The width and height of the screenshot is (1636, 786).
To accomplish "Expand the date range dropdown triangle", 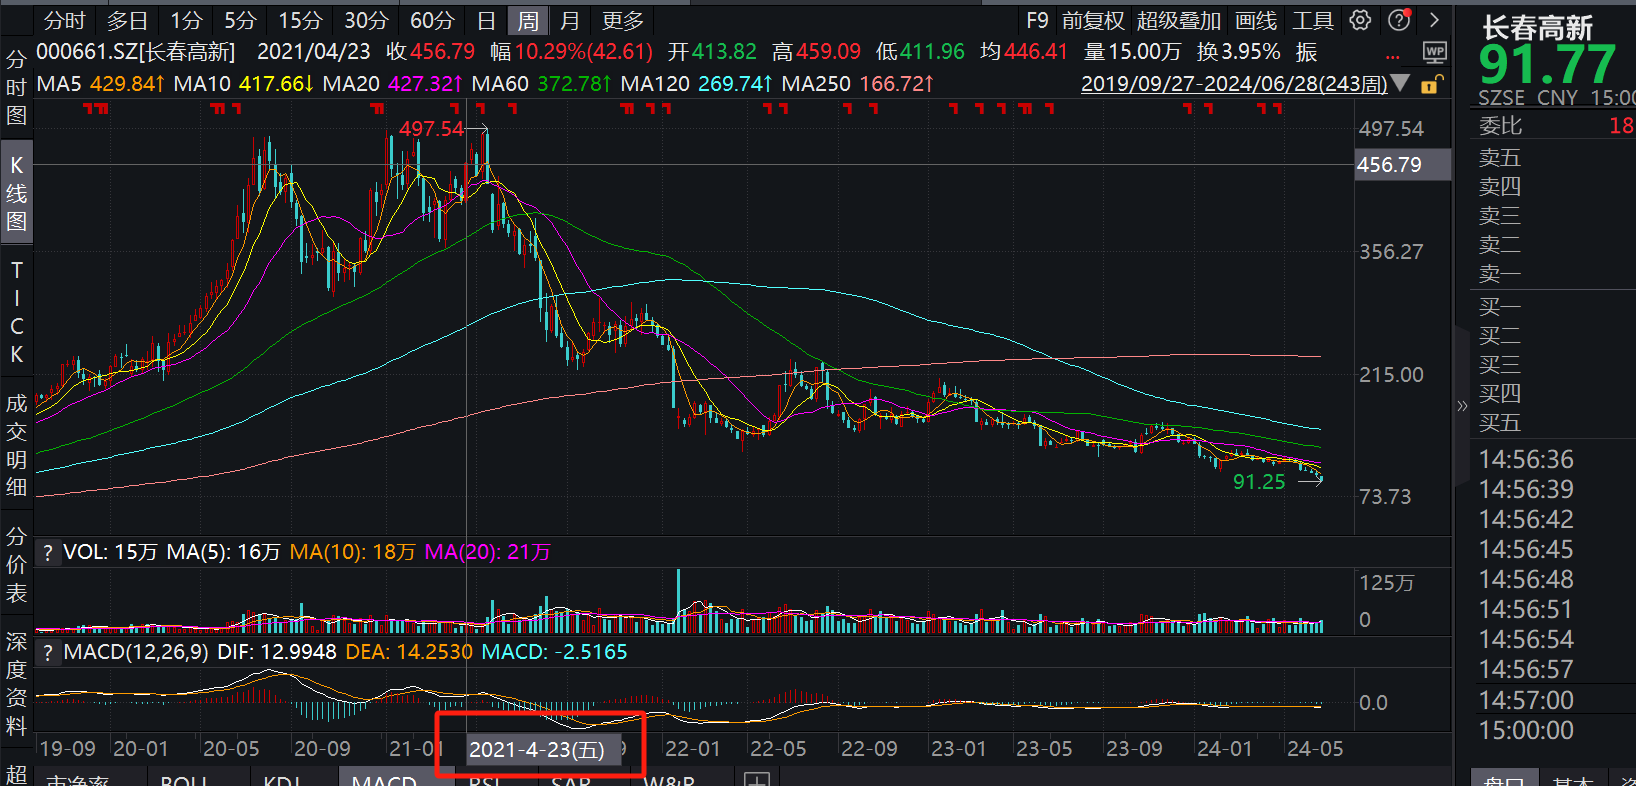I will [1401, 84].
